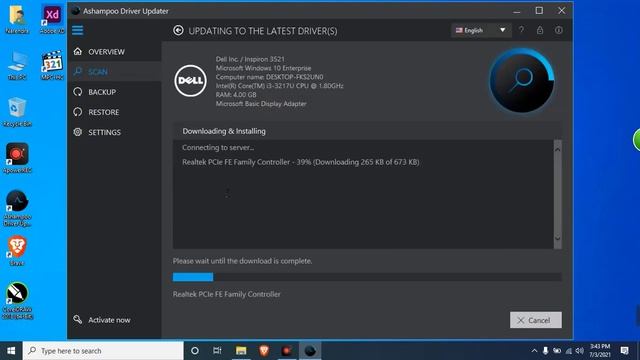Click Activate now link
This screenshot has height=360, width=640.
tap(109, 320)
